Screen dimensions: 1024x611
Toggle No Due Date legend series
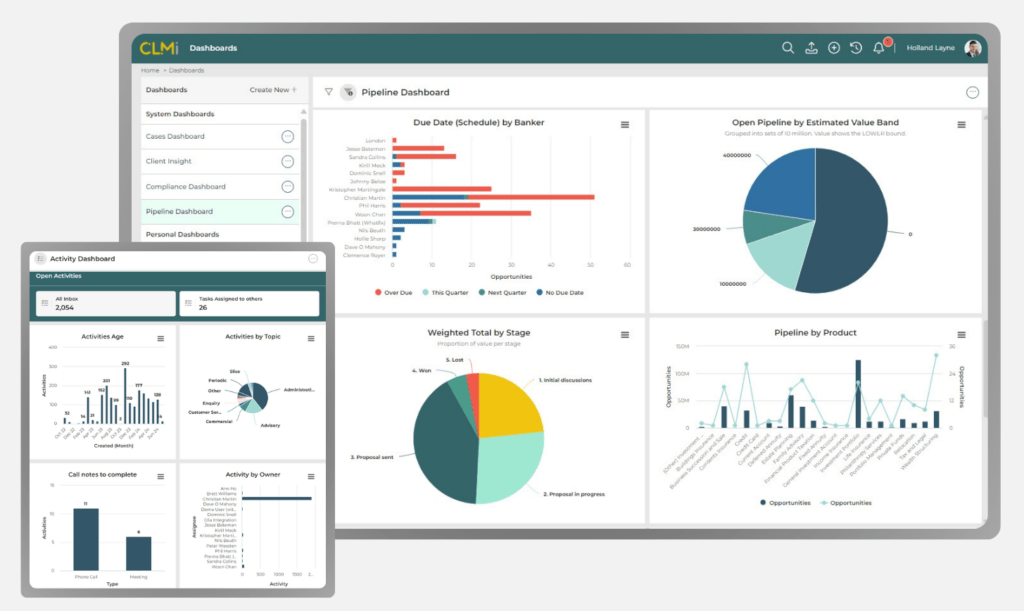pos(564,292)
